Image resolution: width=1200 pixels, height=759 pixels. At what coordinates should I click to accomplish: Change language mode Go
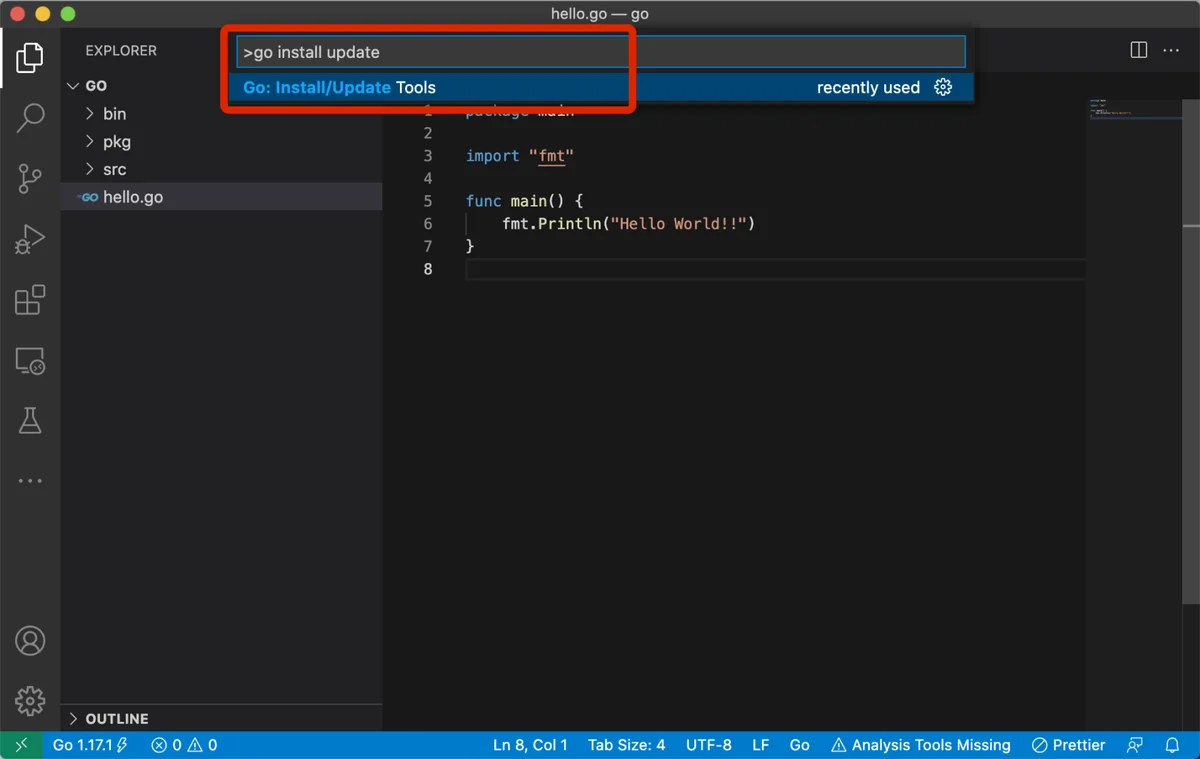click(799, 745)
